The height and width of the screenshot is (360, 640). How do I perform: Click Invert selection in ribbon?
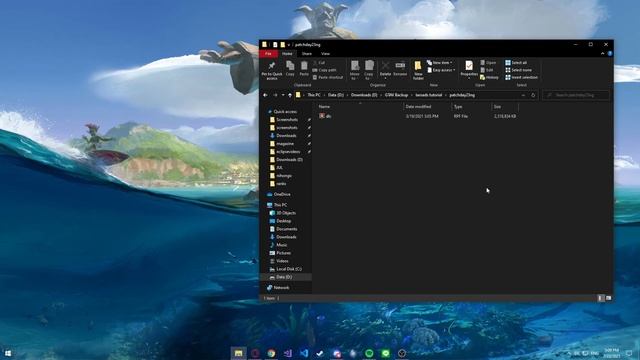coord(522,77)
